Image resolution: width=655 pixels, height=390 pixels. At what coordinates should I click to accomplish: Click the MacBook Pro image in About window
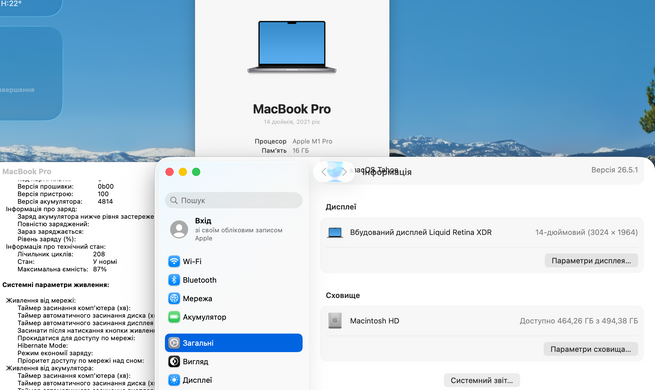click(292, 47)
